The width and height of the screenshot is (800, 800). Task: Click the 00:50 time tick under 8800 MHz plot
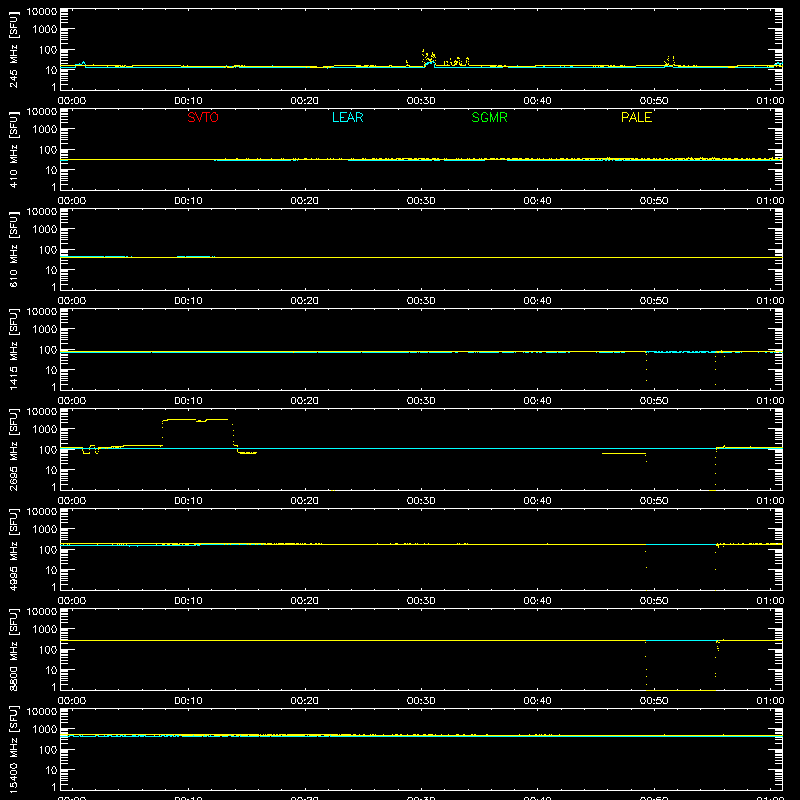654,701
